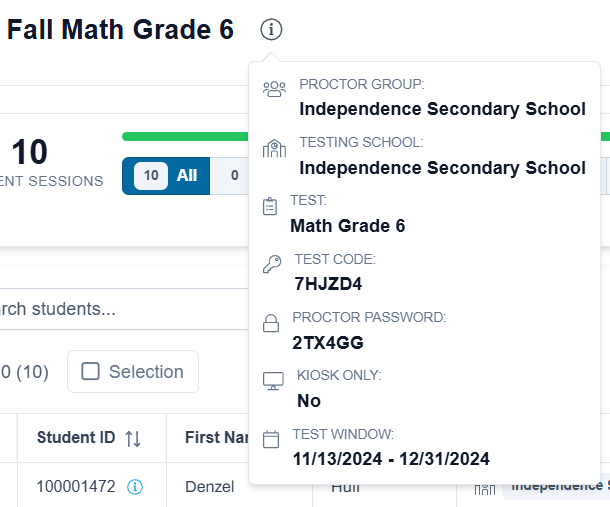This screenshot has height=507, width=610.
Task: Click the test clipboard icon
Action: (x=270, y=206)
